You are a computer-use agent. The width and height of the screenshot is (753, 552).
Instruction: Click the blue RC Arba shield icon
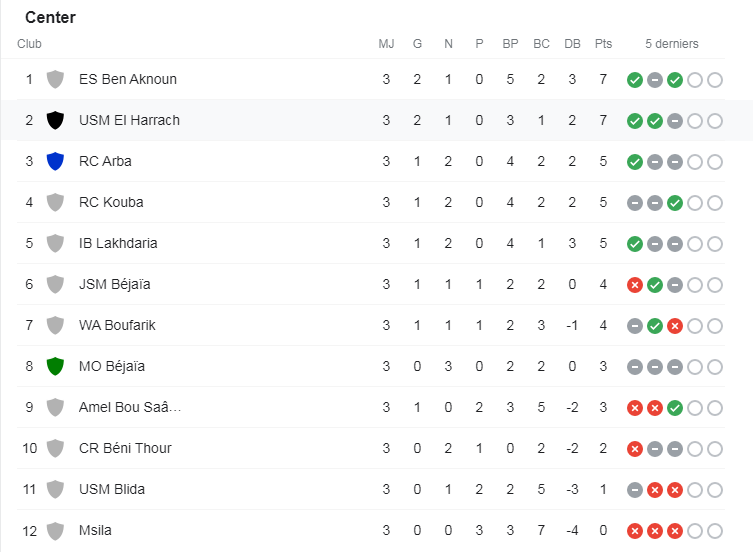pos(56,161)
